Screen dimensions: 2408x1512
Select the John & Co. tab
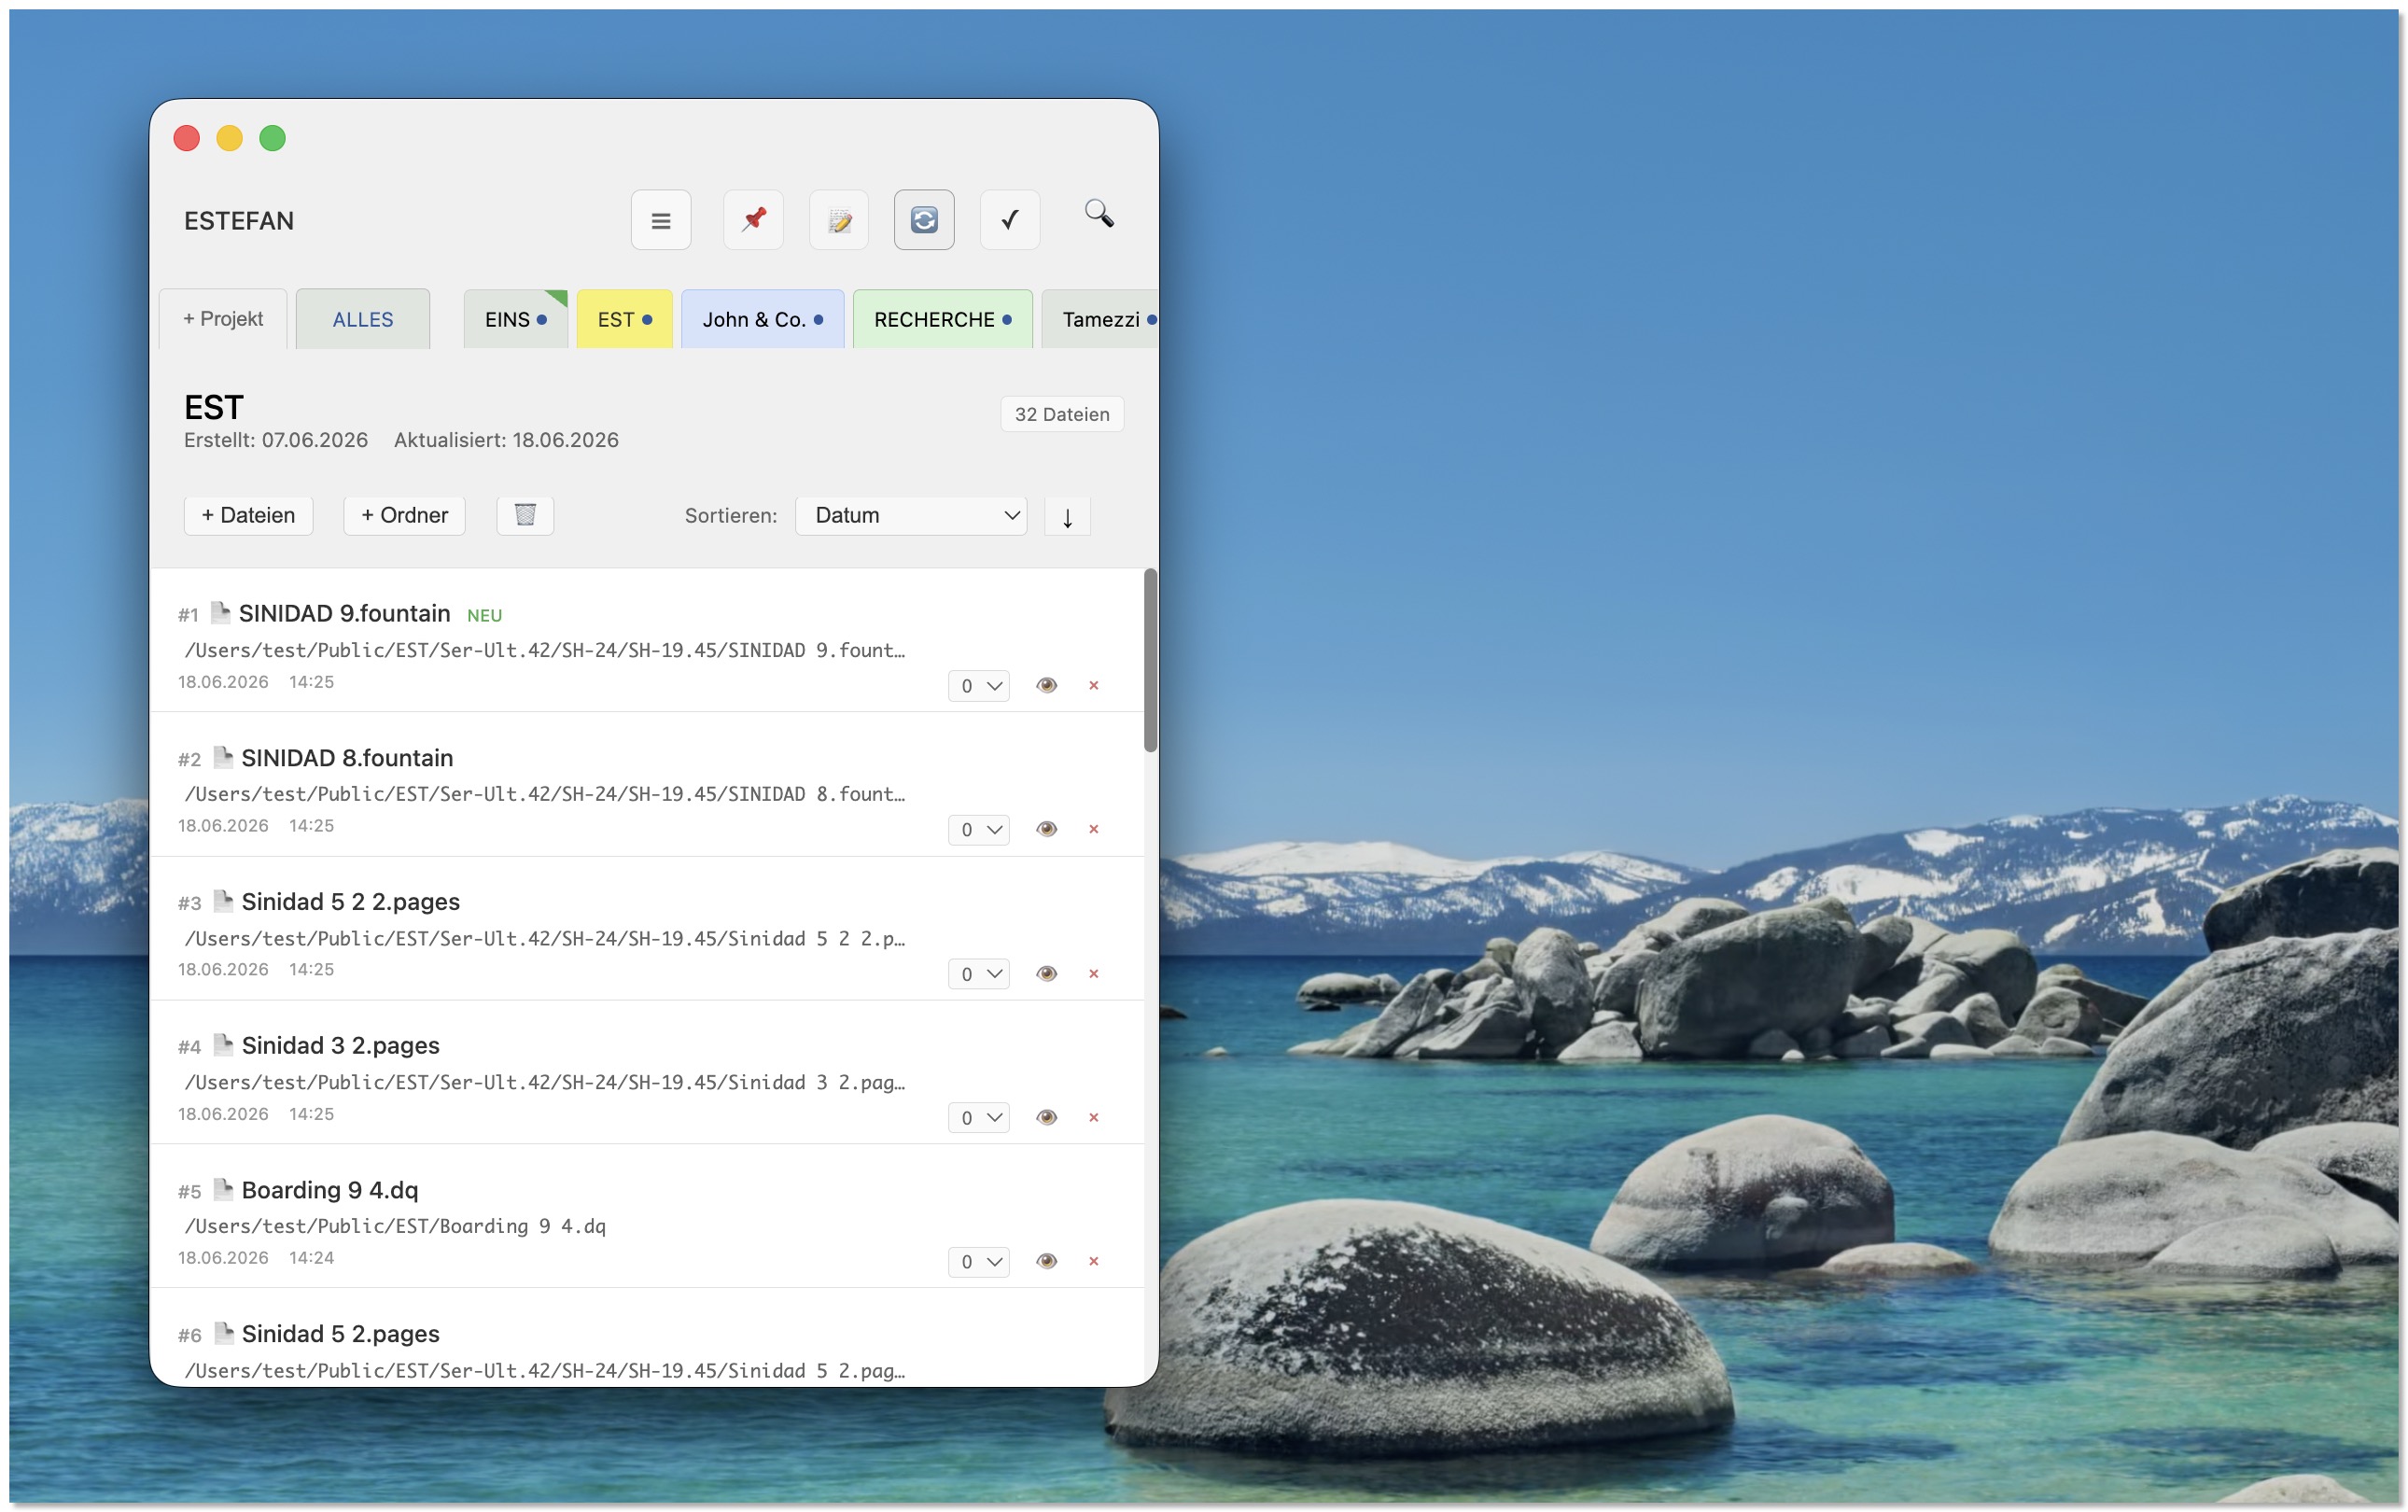[762, 320]
